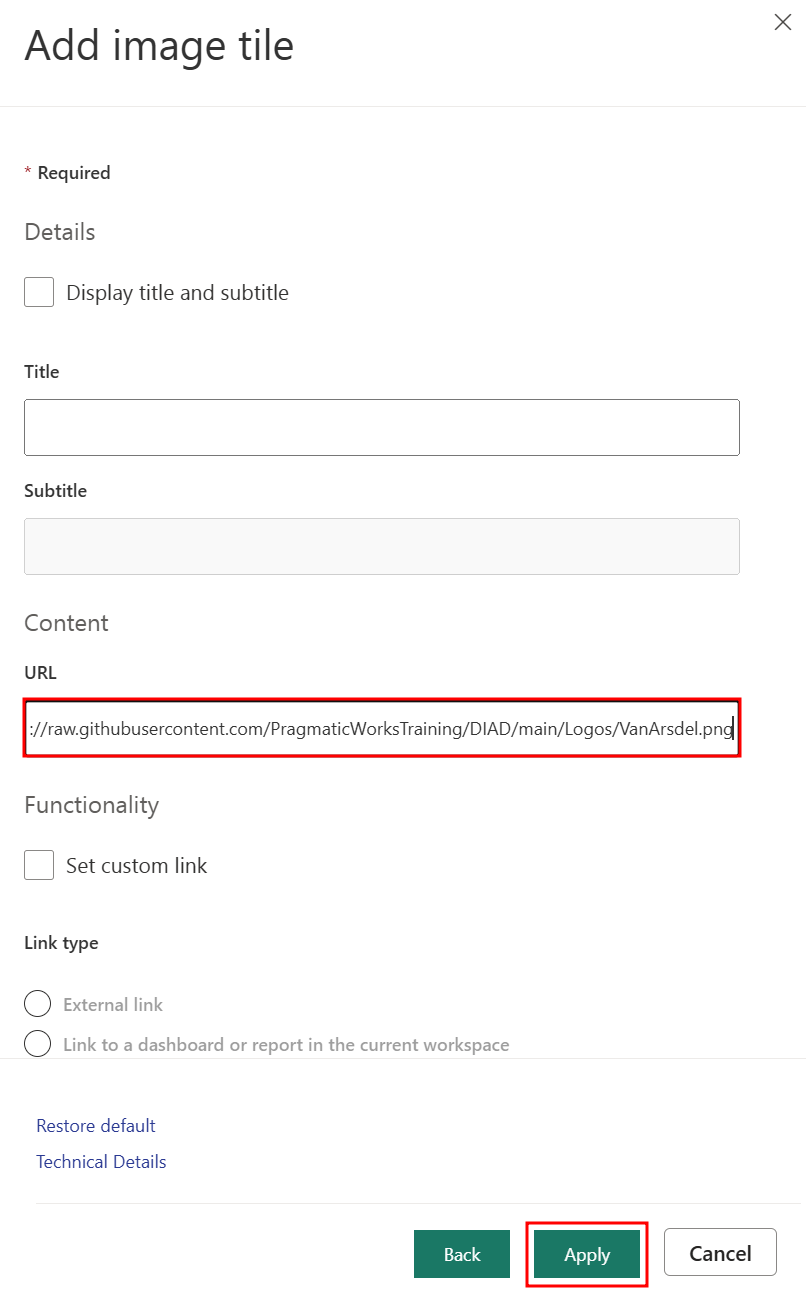Open the Restore default link

pyautogui.click(x=96, y=1126)
